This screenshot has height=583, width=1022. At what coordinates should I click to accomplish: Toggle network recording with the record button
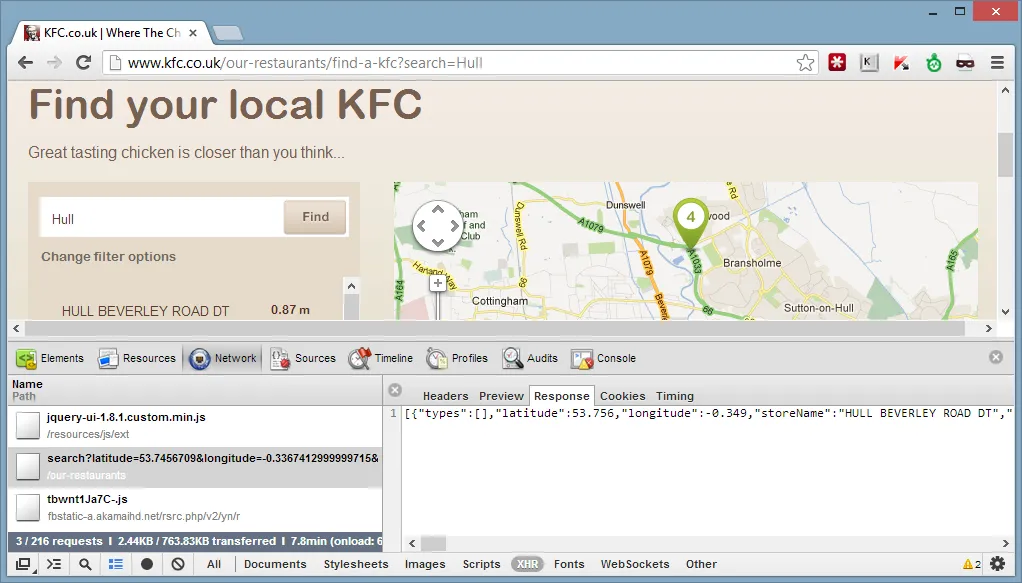pos(147,564)
